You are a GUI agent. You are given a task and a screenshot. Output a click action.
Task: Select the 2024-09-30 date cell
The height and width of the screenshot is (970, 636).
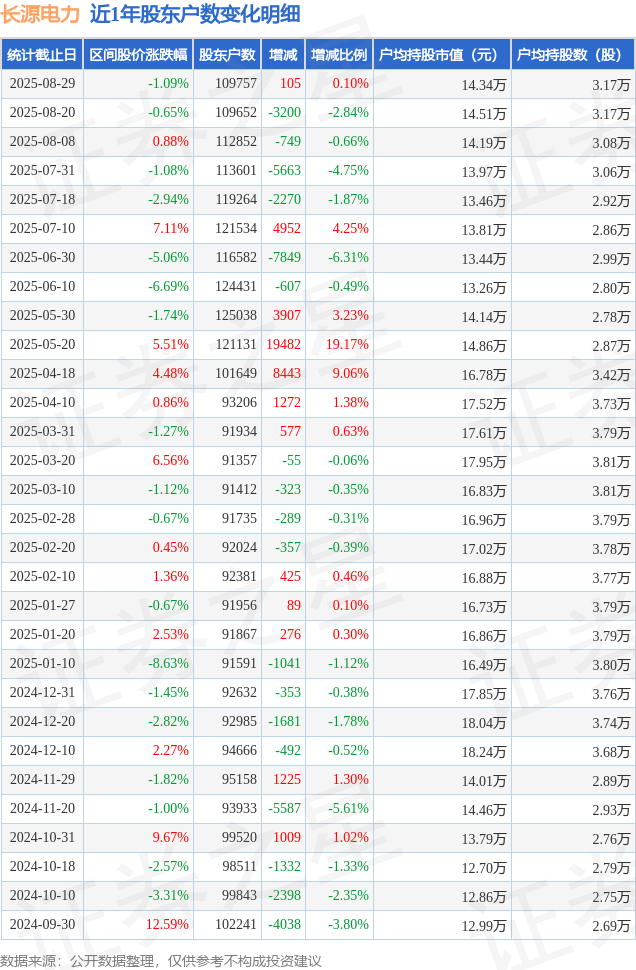[42, 925]
